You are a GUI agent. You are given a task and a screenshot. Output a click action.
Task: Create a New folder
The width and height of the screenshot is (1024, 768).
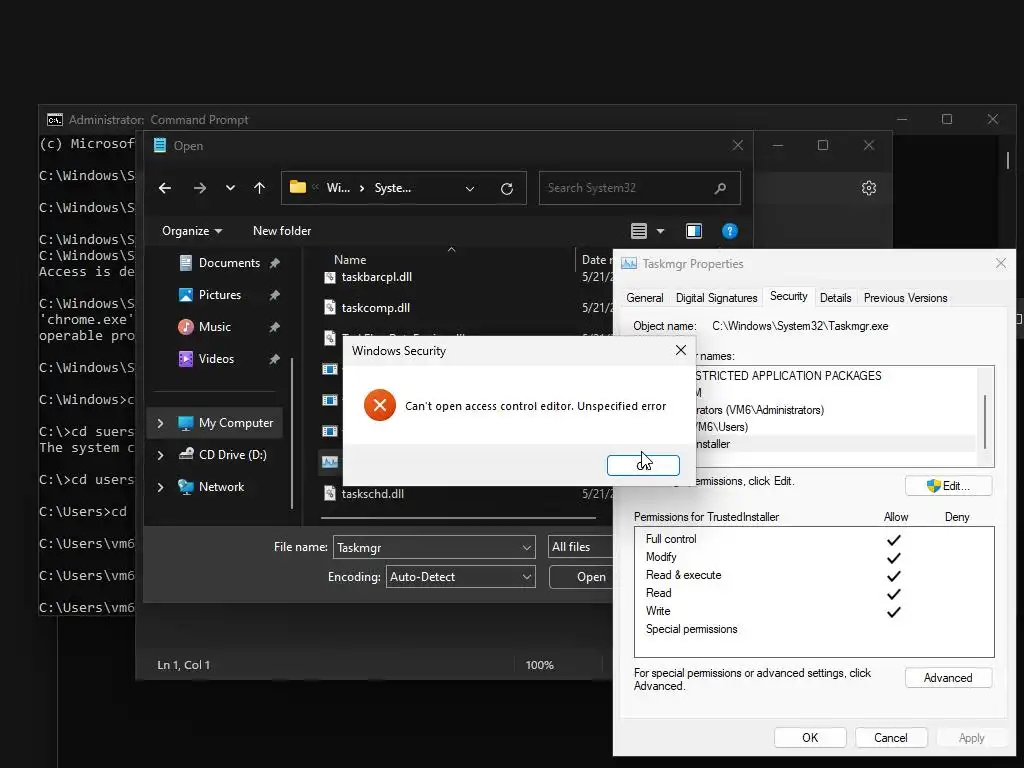tap(282, 231)
